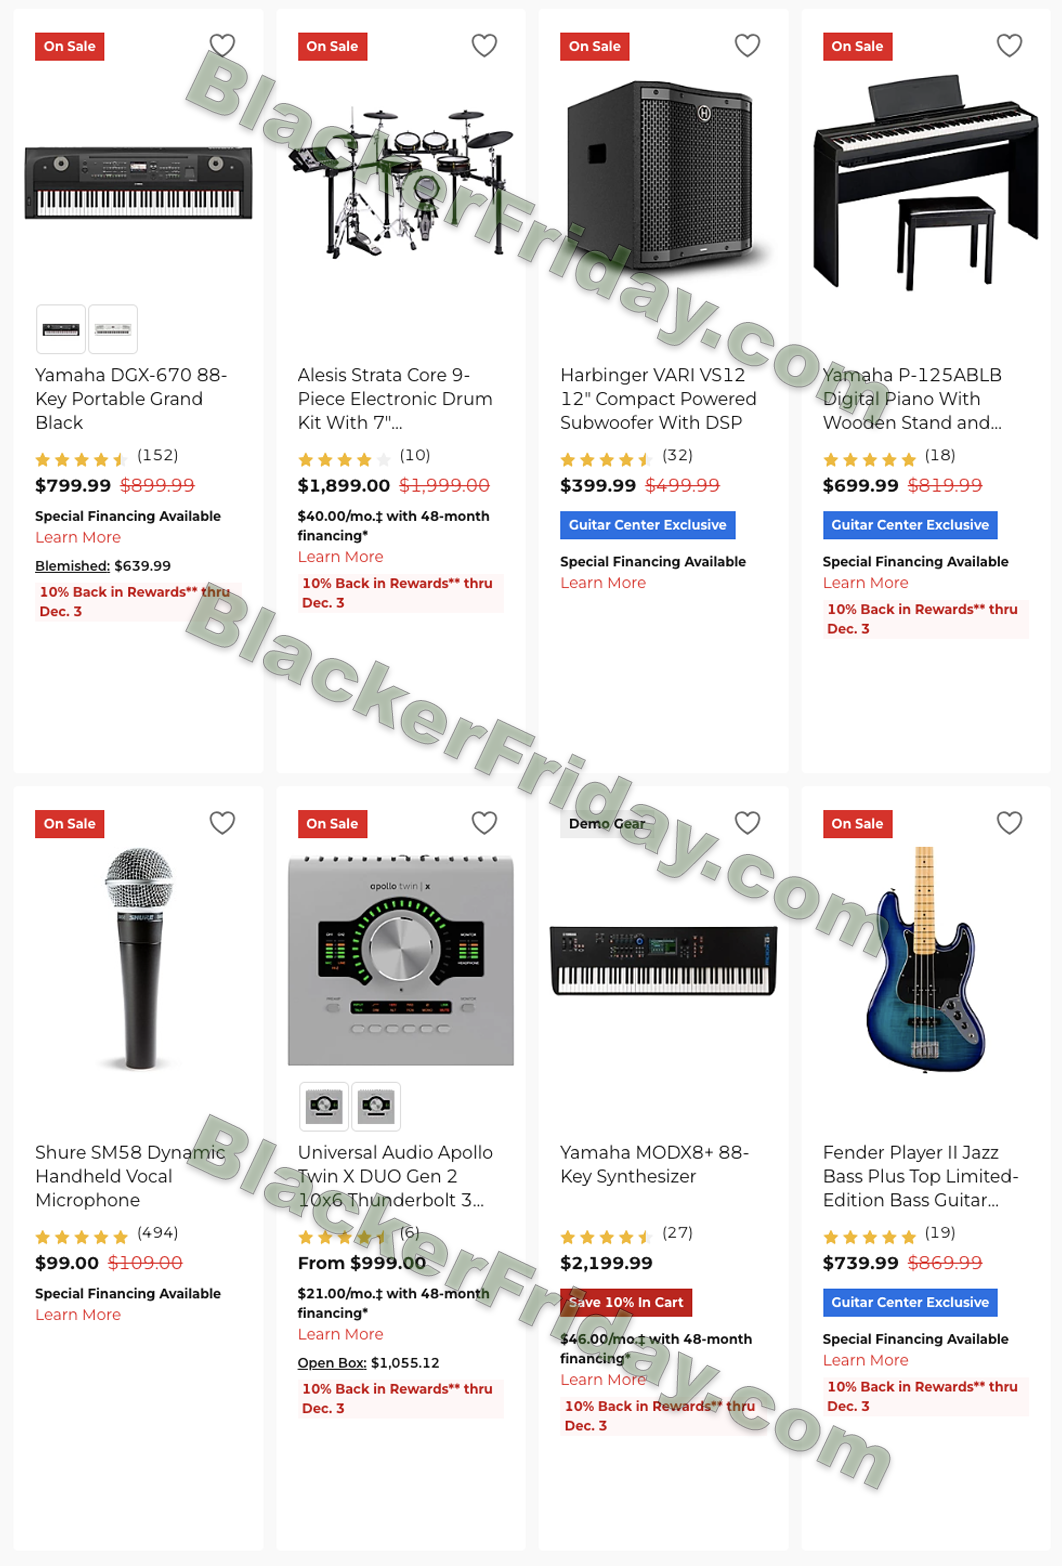Click heart icon on Apollo Twin X card
This screenshot has height=1566, width=1062.
coord(484,822)
